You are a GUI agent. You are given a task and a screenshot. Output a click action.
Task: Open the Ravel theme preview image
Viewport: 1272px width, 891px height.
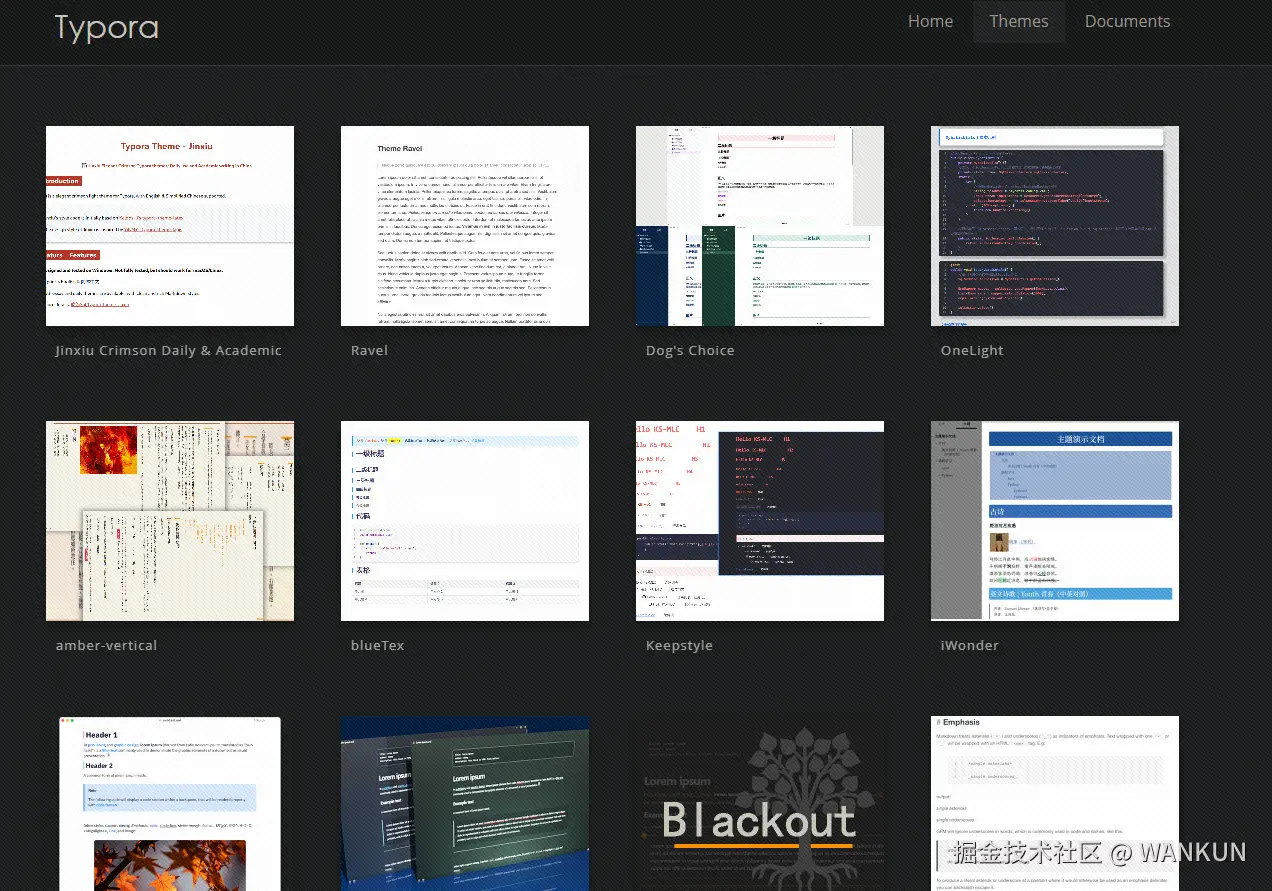point(465,226)
